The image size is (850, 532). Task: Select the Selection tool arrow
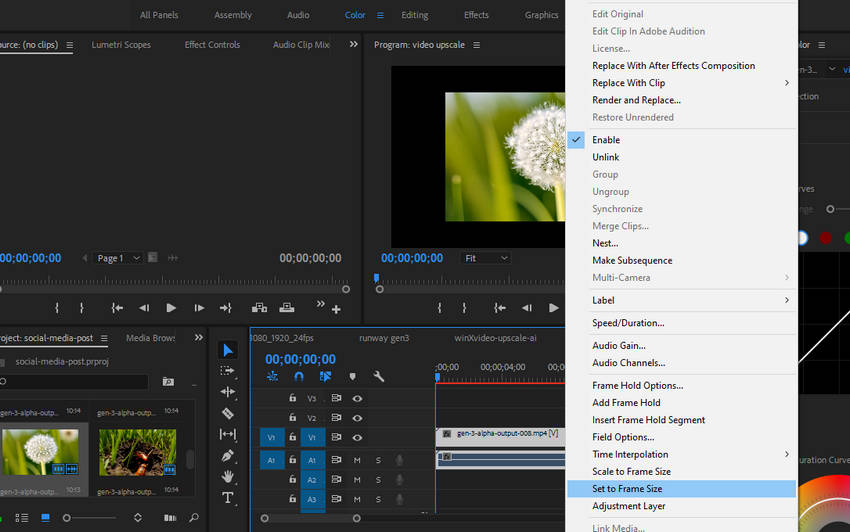tap(228, 350)
